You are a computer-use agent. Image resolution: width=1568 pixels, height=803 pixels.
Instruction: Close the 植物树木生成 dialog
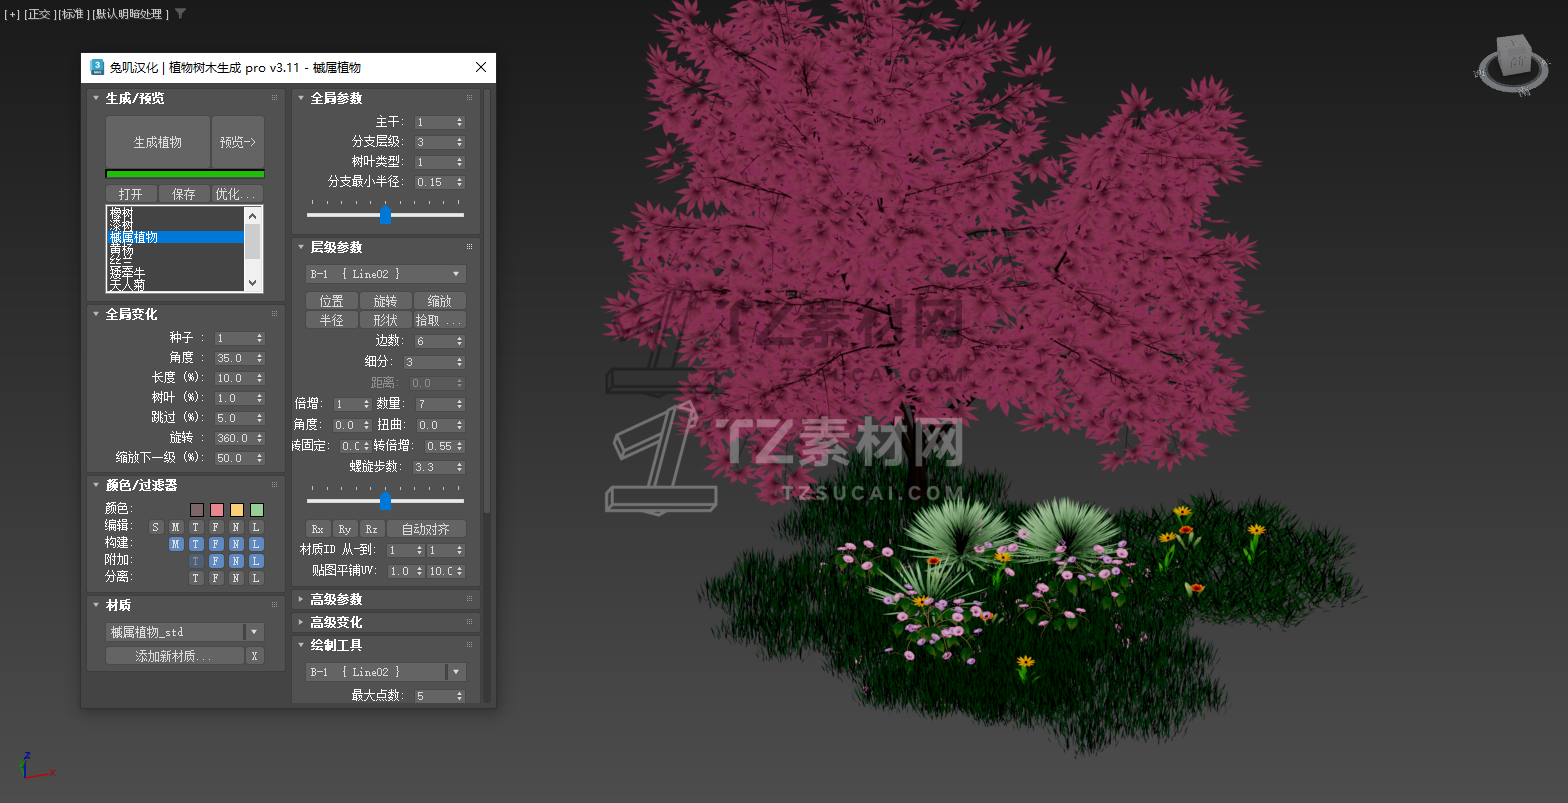click(x=481, y=67)
